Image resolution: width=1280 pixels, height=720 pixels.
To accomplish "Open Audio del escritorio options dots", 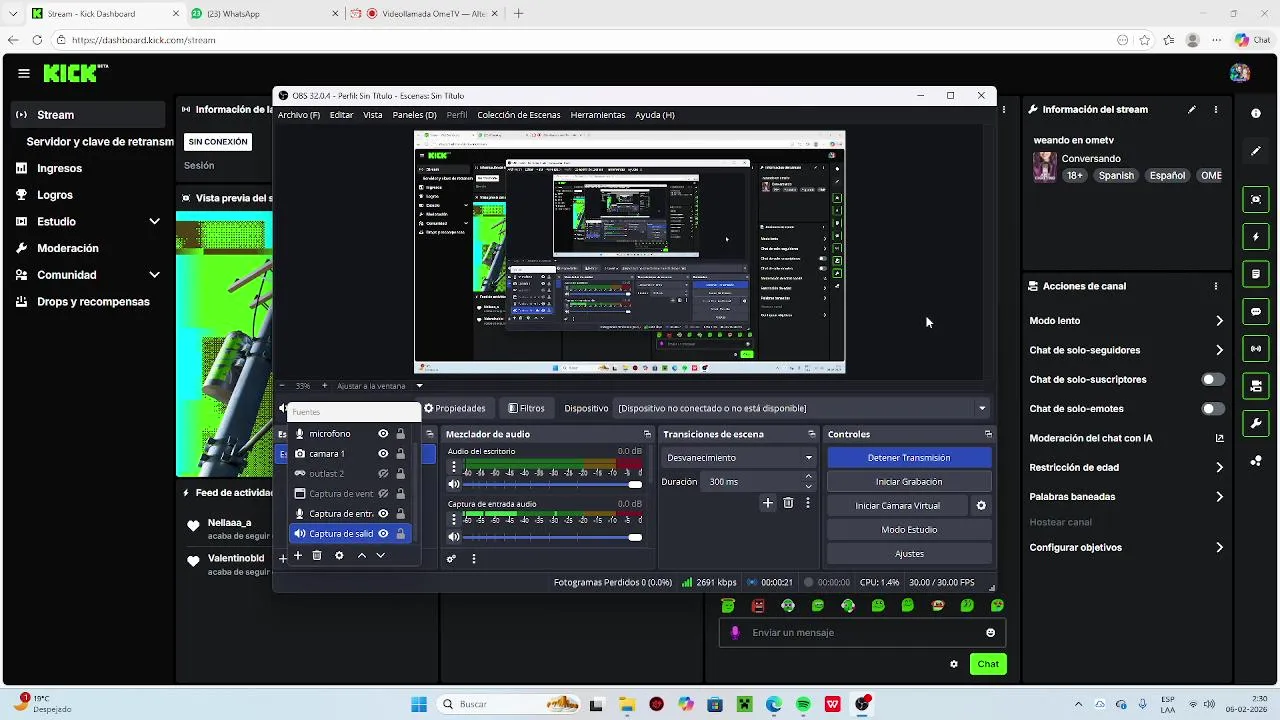I will 453,467.
